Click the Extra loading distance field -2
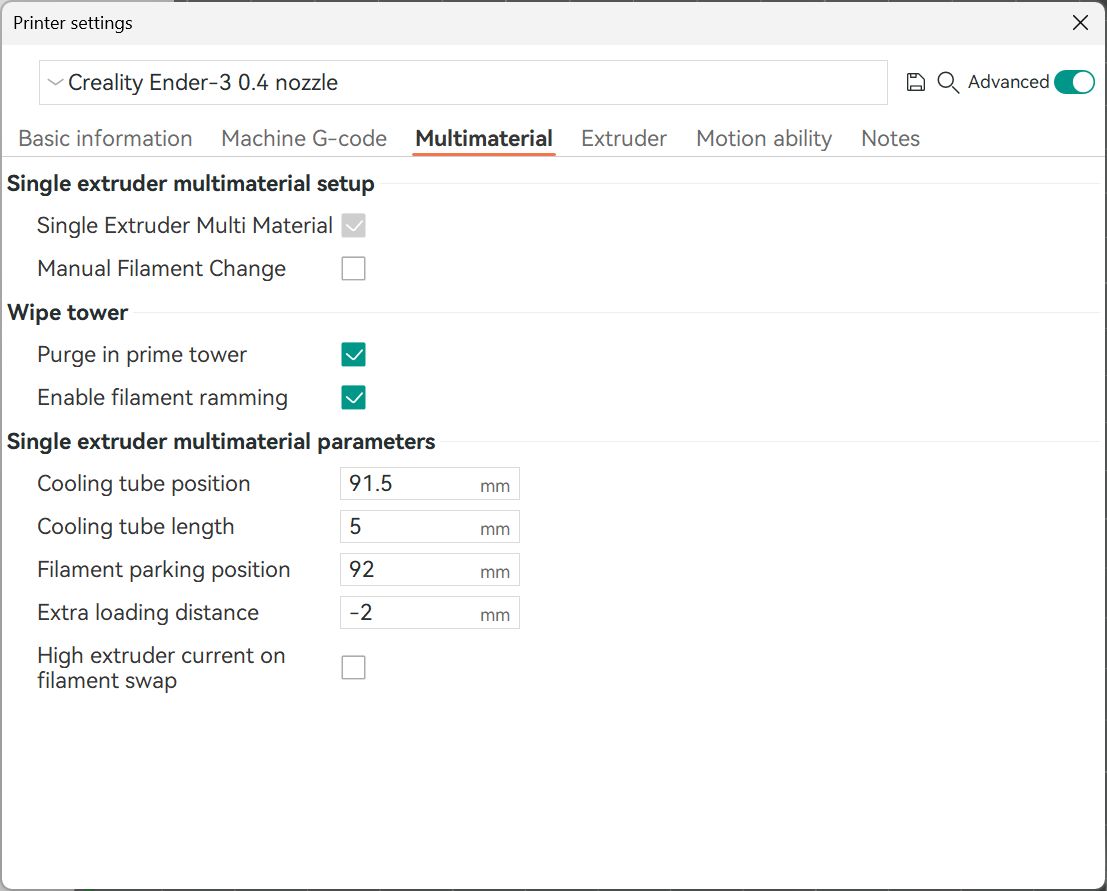This screenshot has height=891, width=1107. coord(430,613)
